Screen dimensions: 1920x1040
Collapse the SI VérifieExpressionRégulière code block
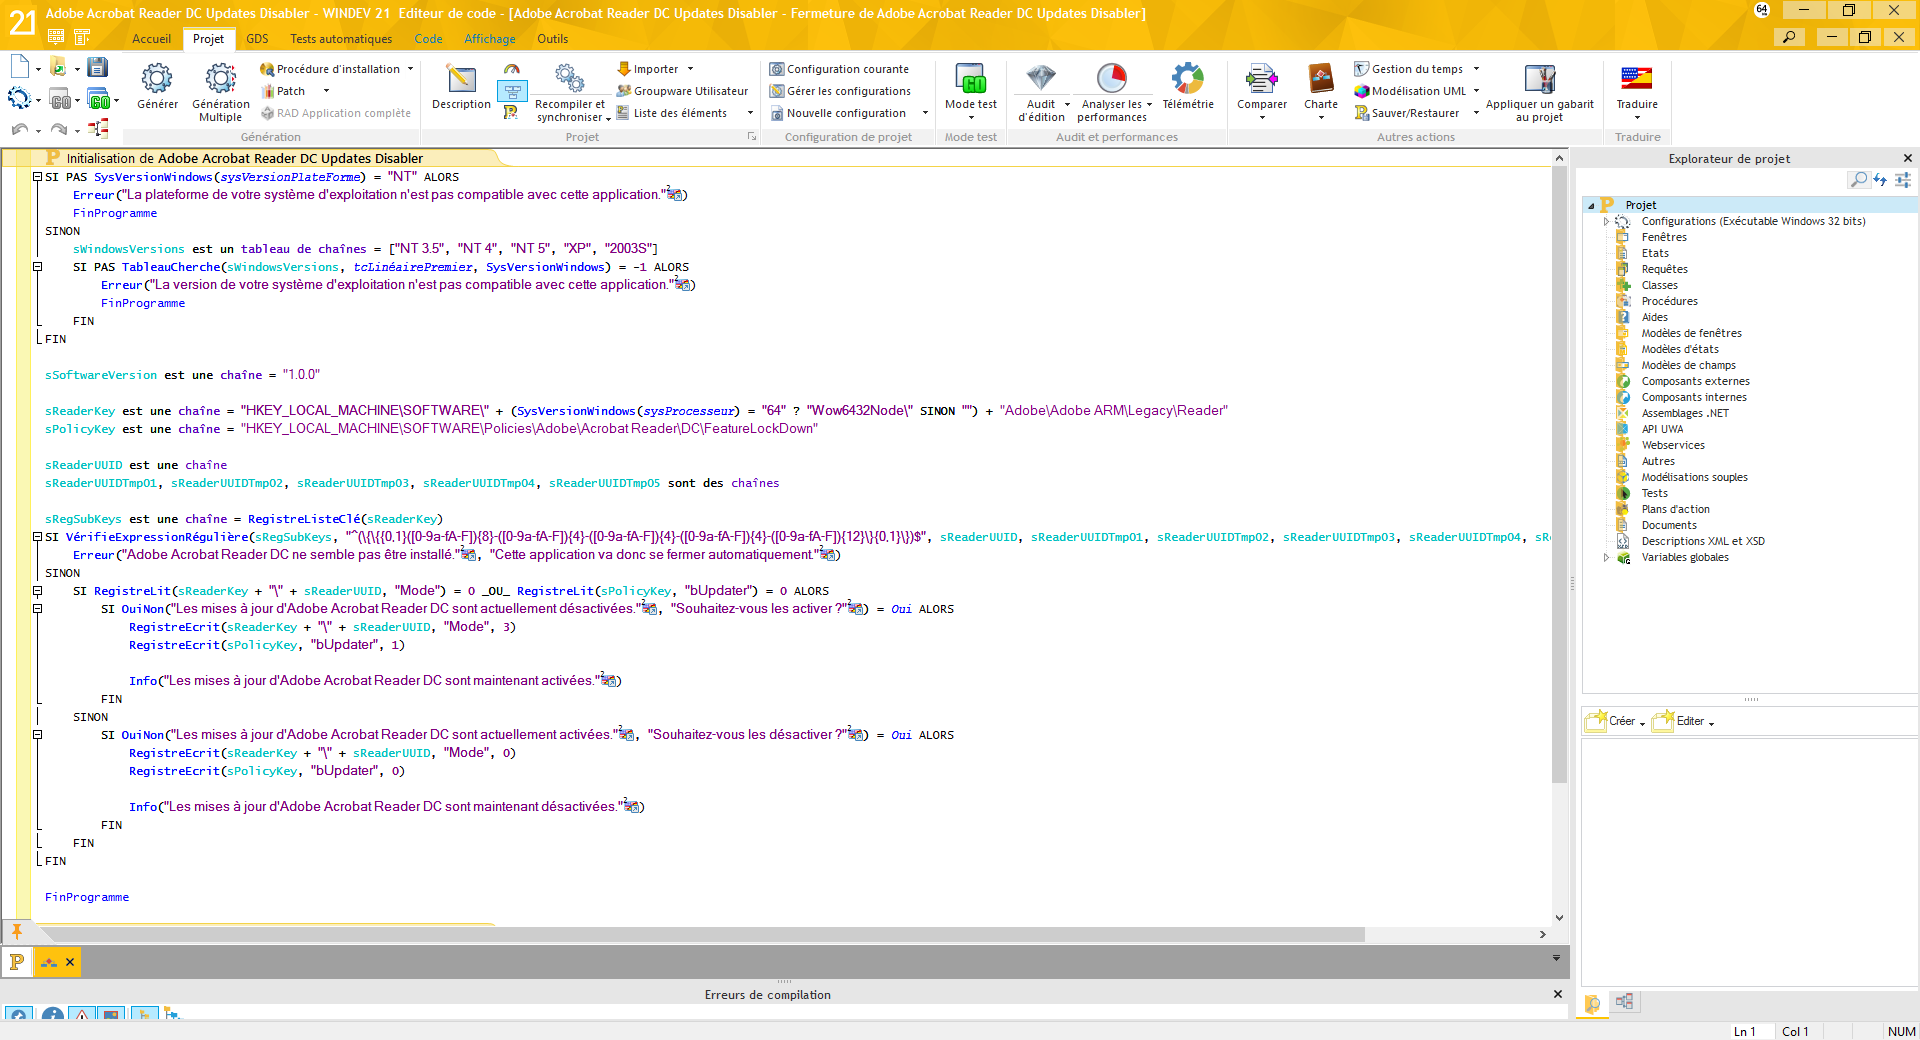point(37,537)
